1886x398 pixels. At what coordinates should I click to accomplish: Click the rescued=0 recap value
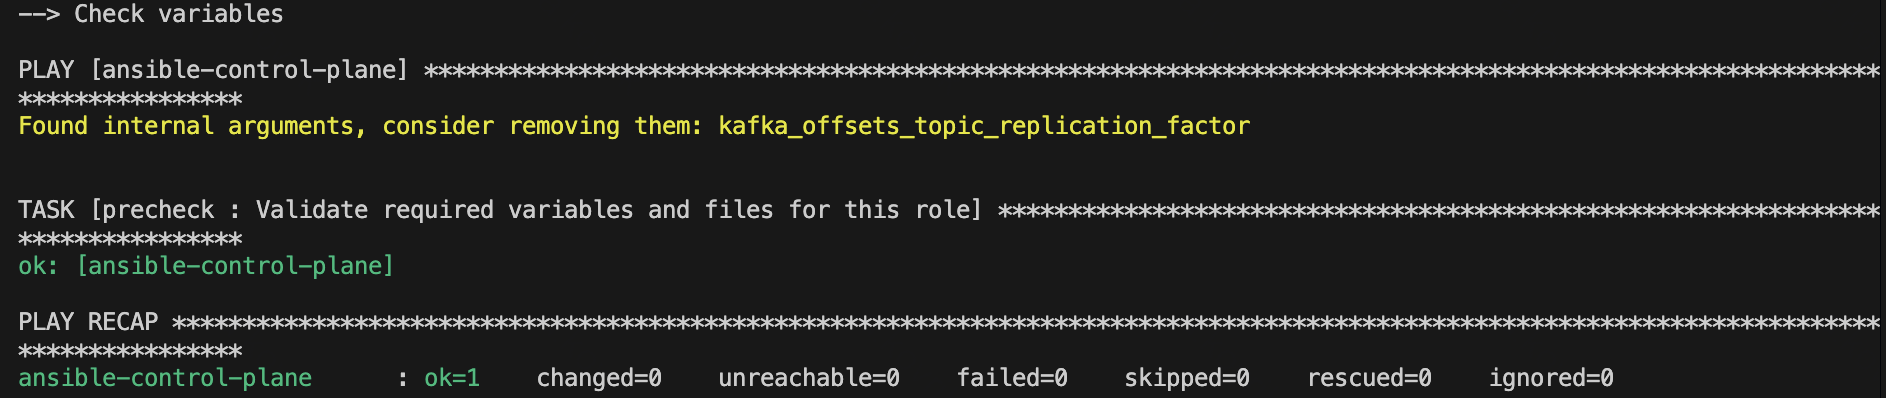point(1369,378)
